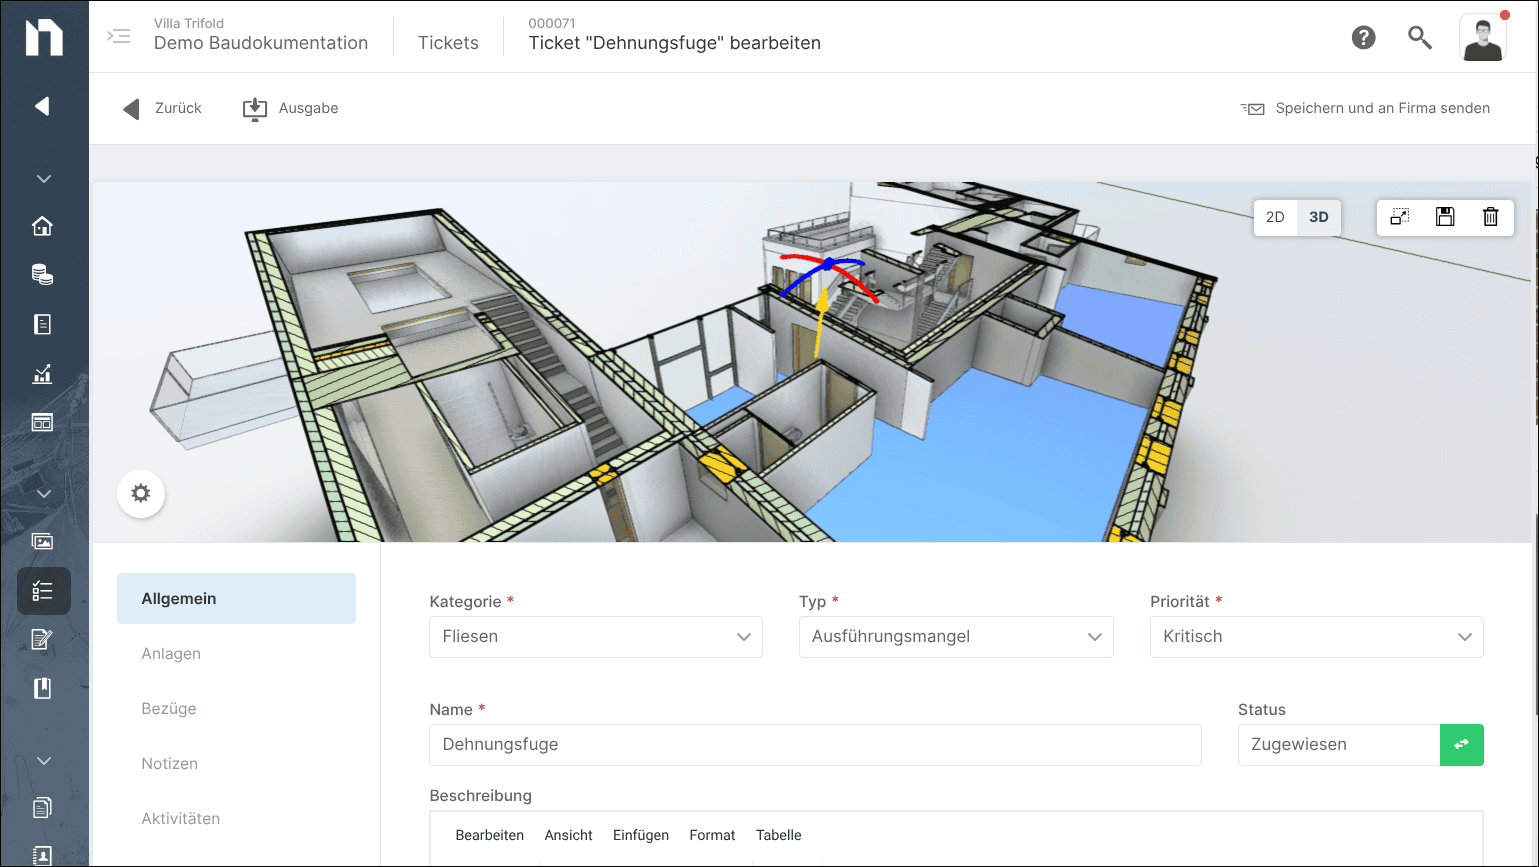
Task: Expand the model viewer with the resize icon
Action: click(1400, 217)
